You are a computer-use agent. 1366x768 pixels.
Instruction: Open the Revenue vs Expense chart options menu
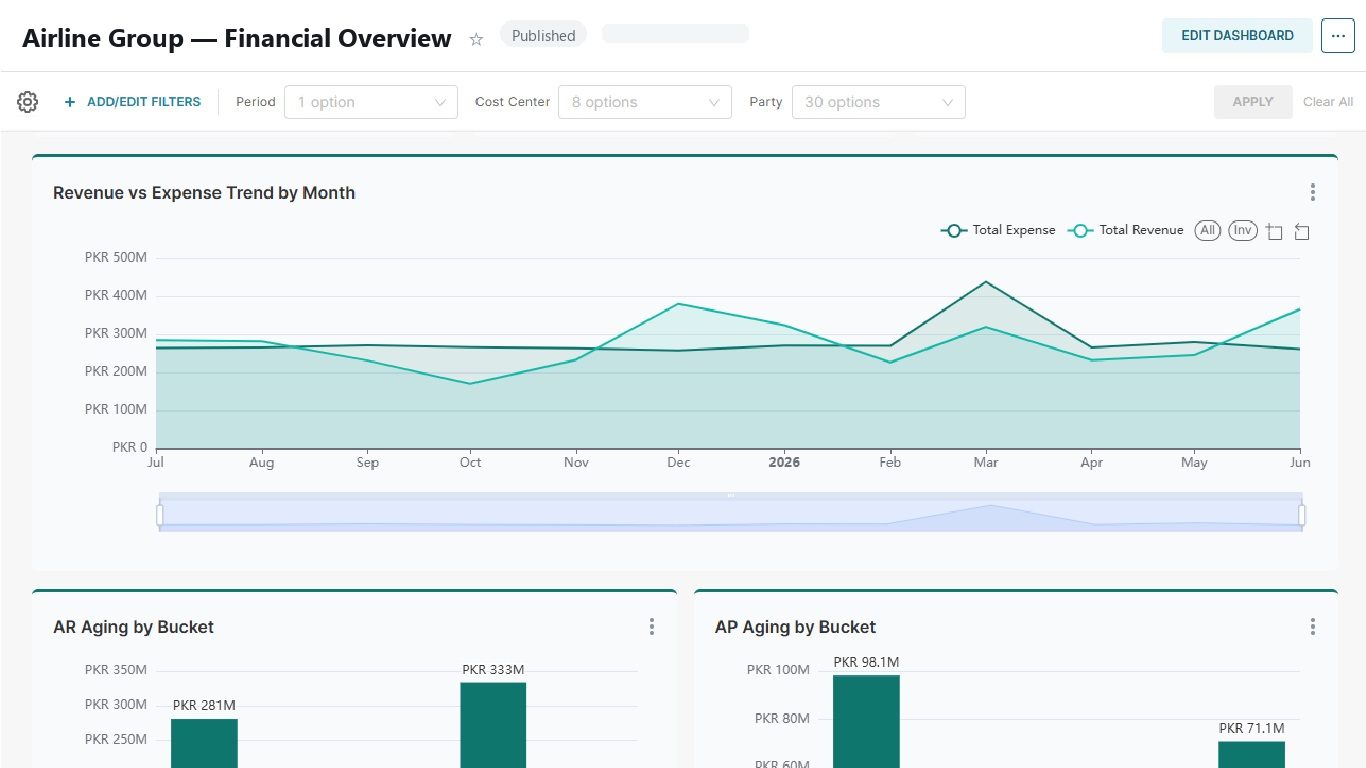(x=1312, y=192)
